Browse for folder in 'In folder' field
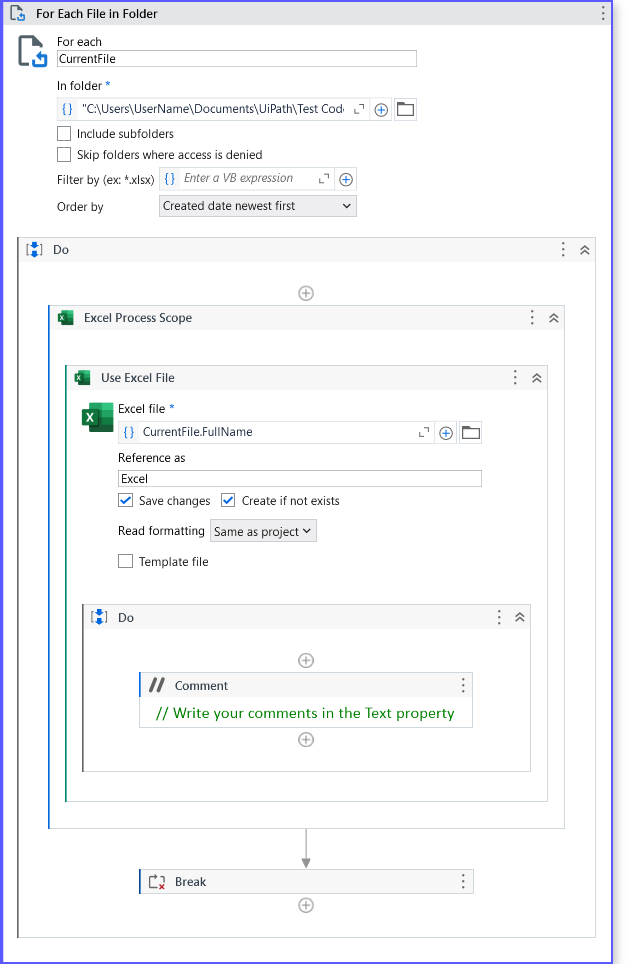The width and height of the screenshot is (636, 964). coord(405,109)
